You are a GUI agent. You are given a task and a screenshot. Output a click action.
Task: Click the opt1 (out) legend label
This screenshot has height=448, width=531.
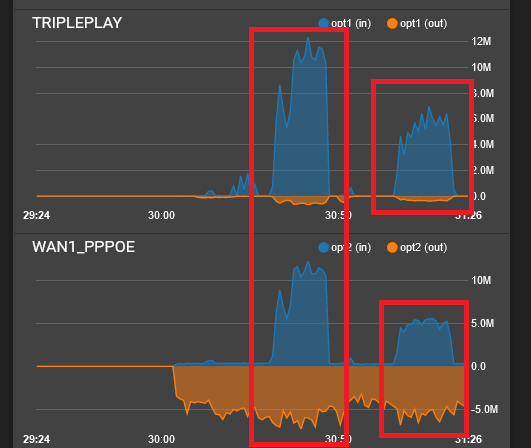click(423, 23)
